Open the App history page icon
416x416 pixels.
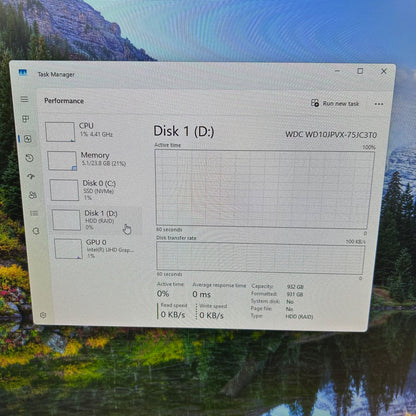(x=30, y=158)
